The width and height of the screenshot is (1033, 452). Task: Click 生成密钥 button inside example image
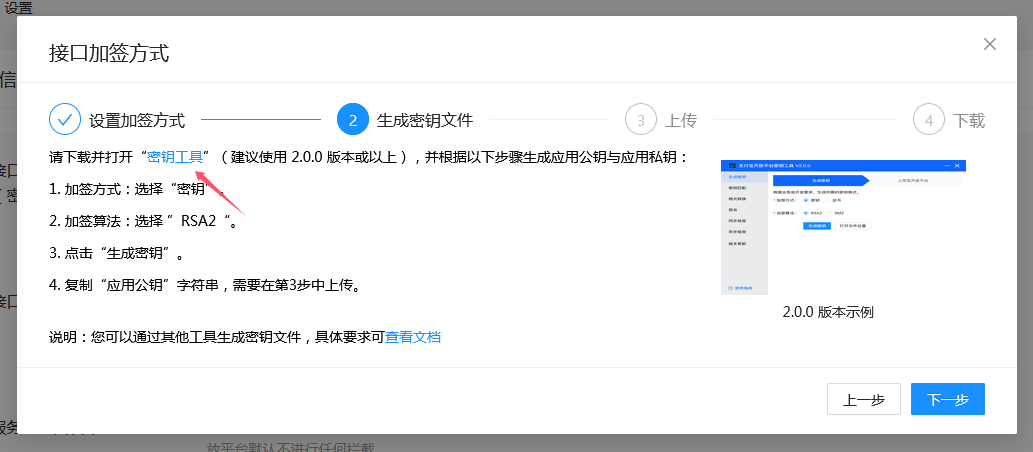(819, 226)
